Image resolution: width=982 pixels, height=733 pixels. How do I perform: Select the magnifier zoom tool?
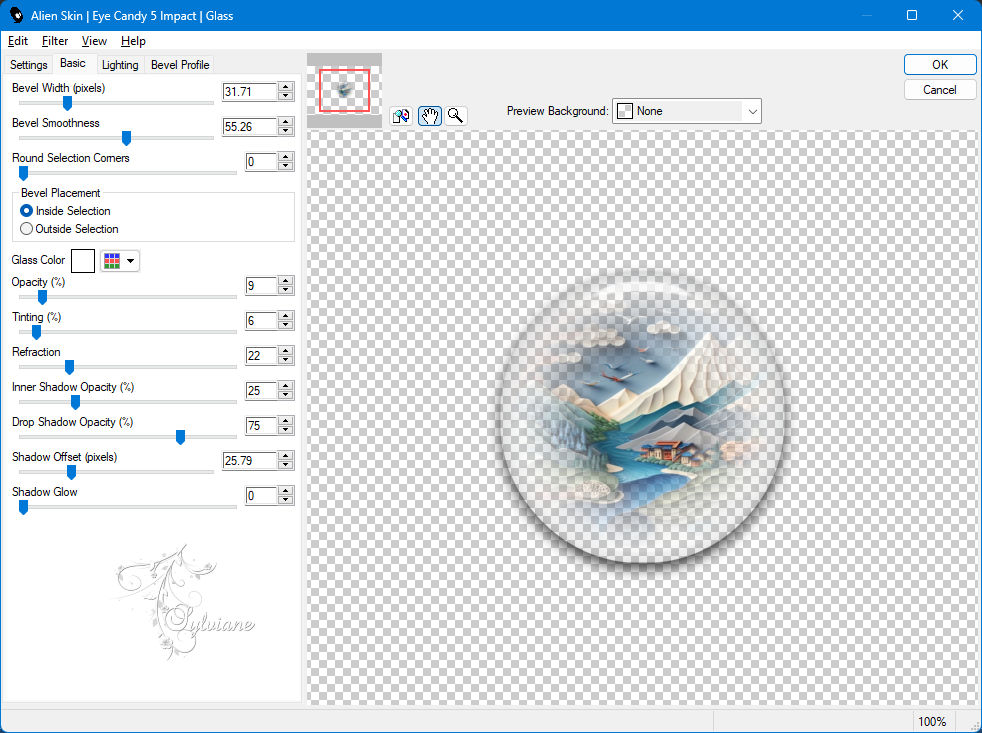tap(456, 116)
